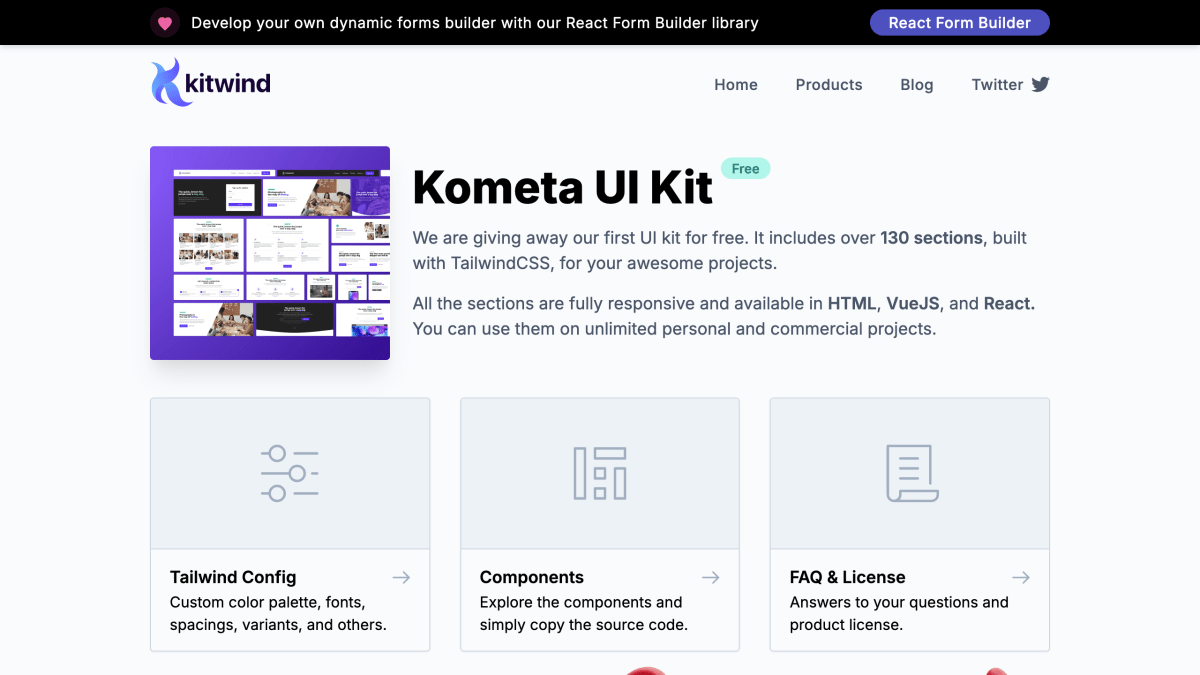Screen dimensions: 1200x675
Task: Open the Twitter link text
Action: [x=997, y=85]
